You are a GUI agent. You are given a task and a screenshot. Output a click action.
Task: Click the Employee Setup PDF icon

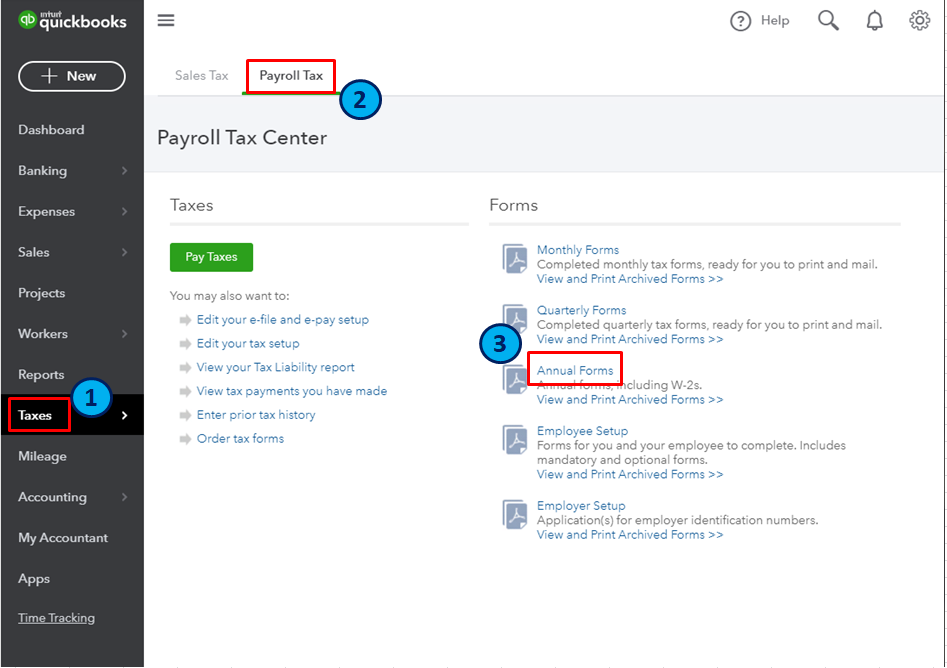pyautogui.click(x=515, y=440)
